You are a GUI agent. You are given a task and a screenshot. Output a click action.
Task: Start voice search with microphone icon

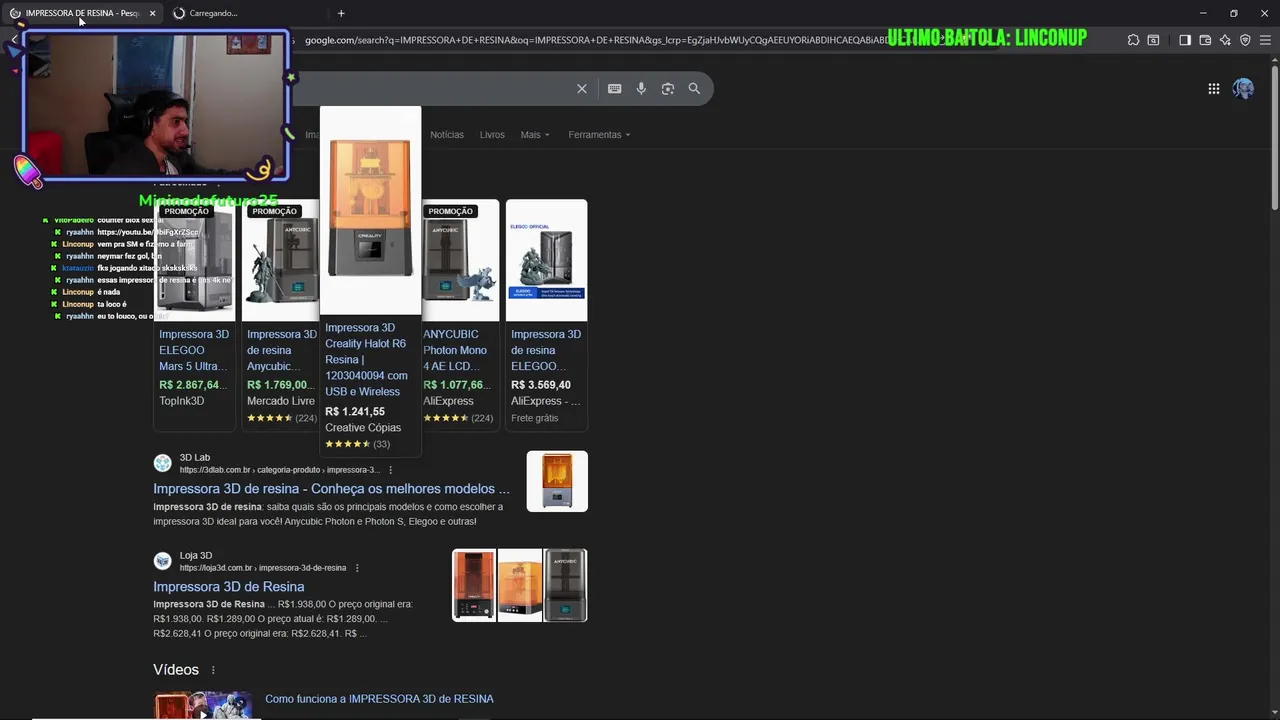coord(641,89)
